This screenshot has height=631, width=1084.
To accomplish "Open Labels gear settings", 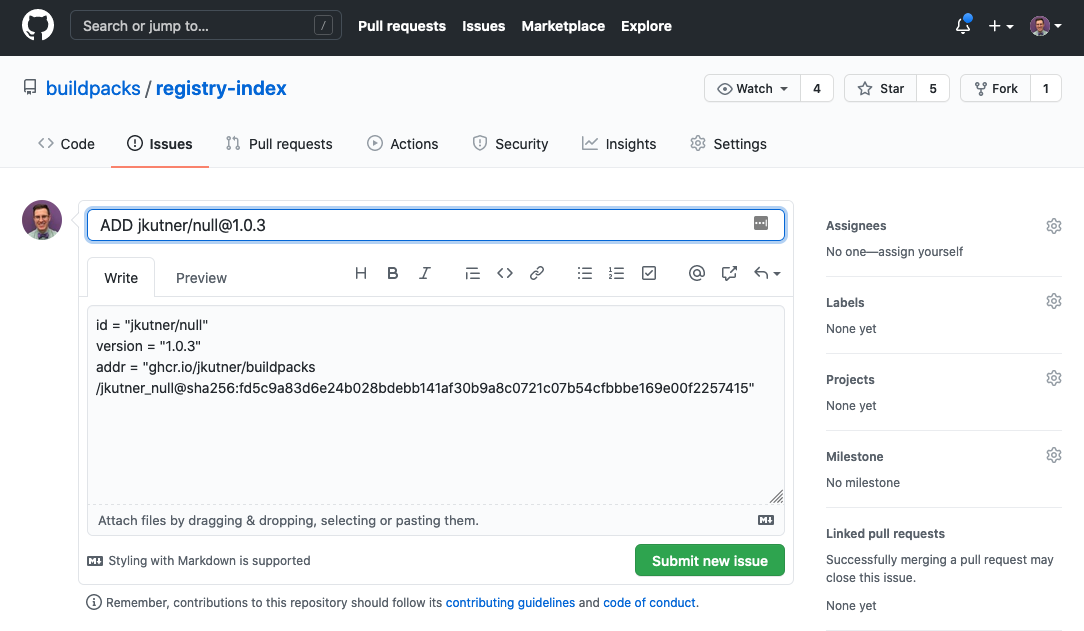I will click(1054, 301).
